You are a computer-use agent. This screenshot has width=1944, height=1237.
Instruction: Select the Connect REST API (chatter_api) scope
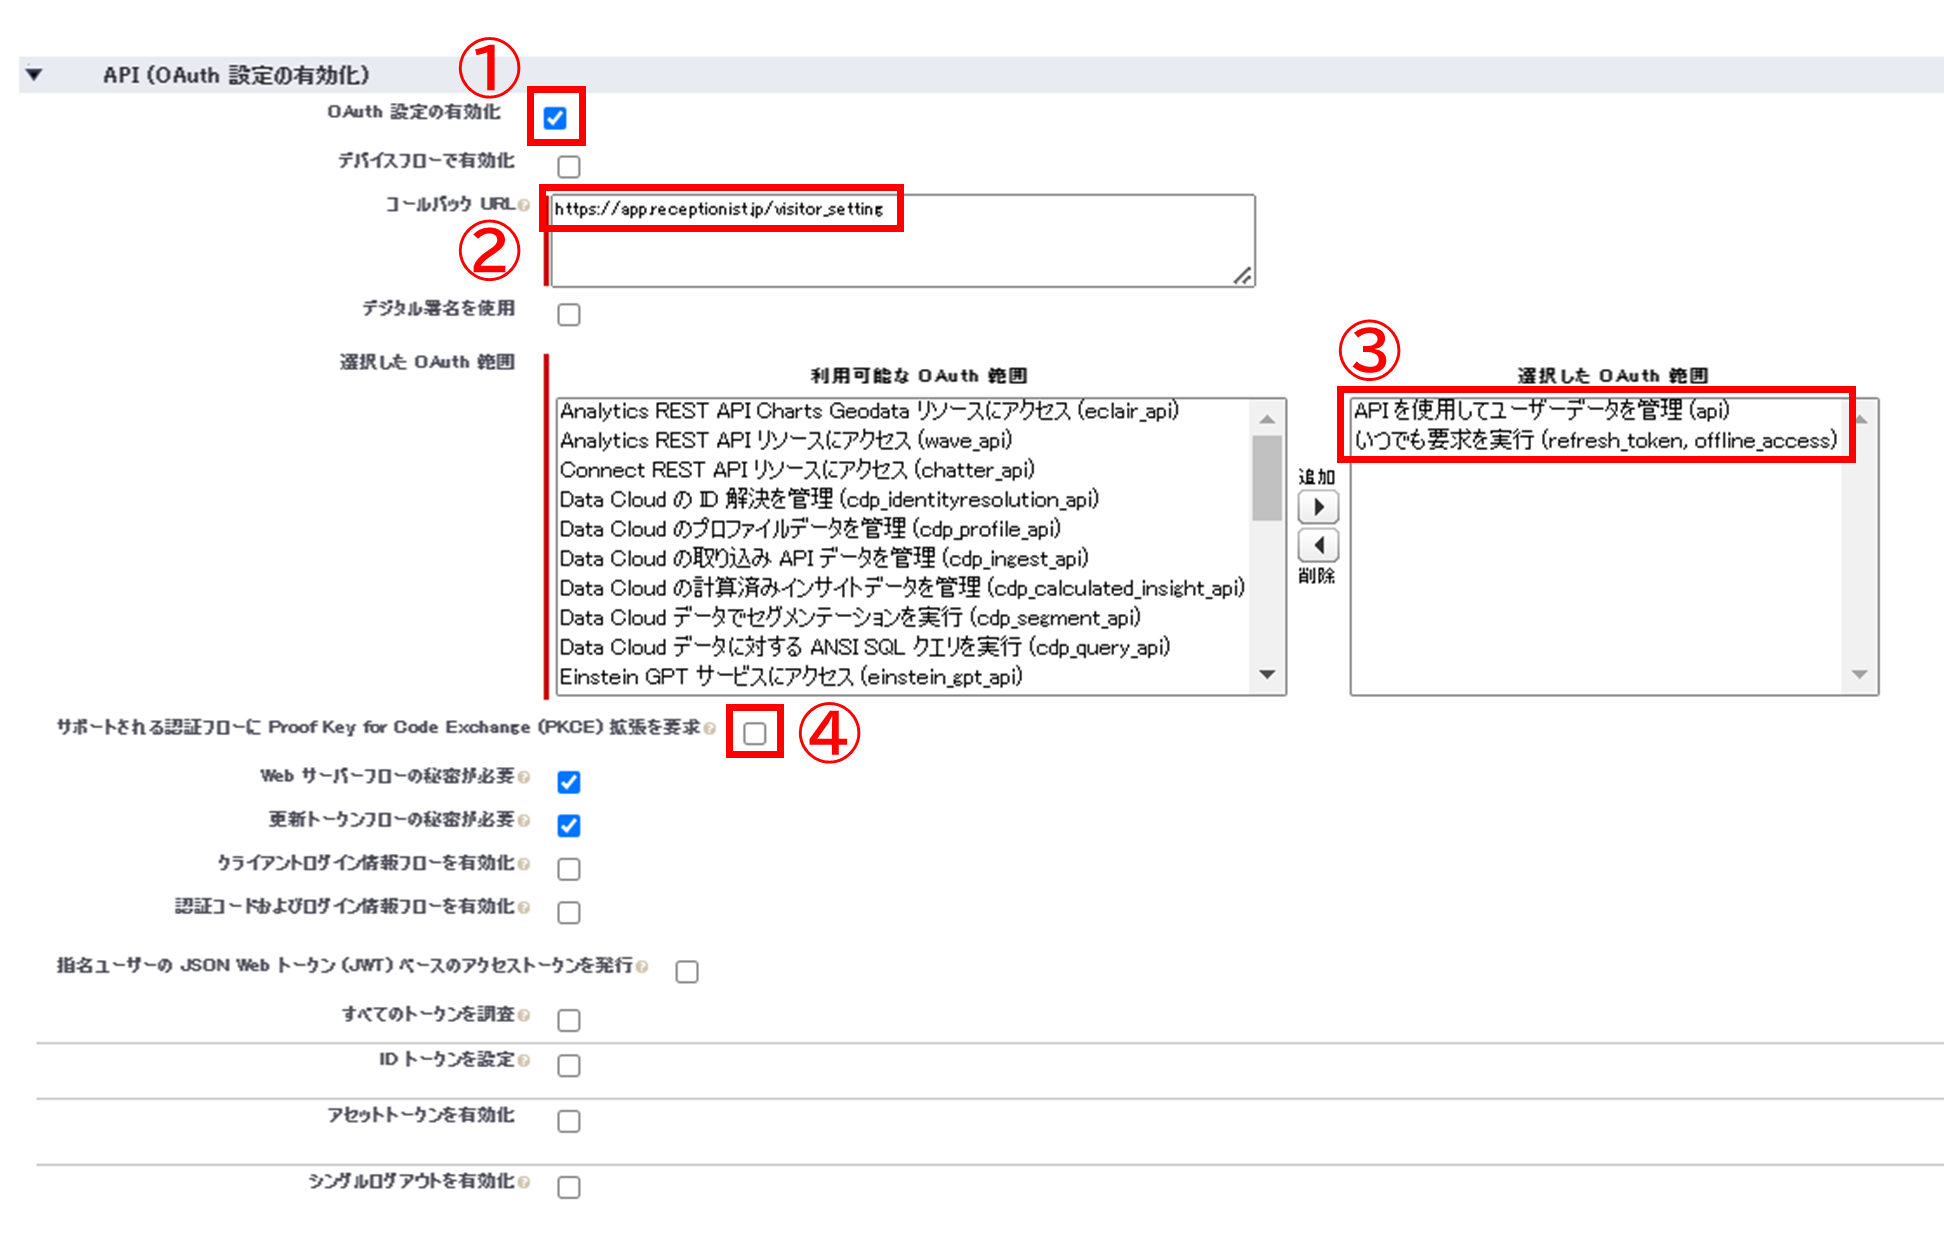coord(797,470)
